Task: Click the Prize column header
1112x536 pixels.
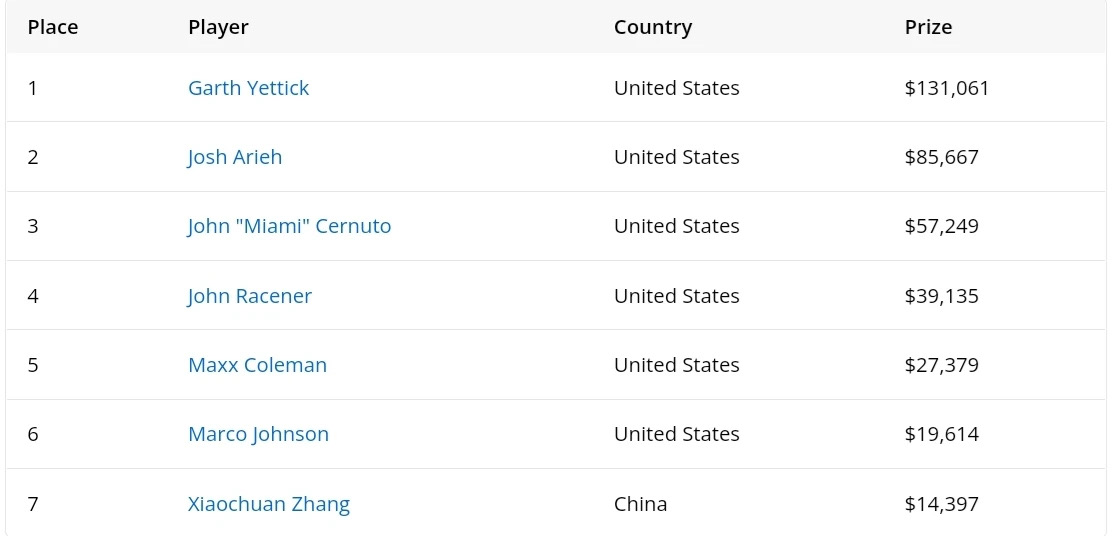Action: (928, 27)
